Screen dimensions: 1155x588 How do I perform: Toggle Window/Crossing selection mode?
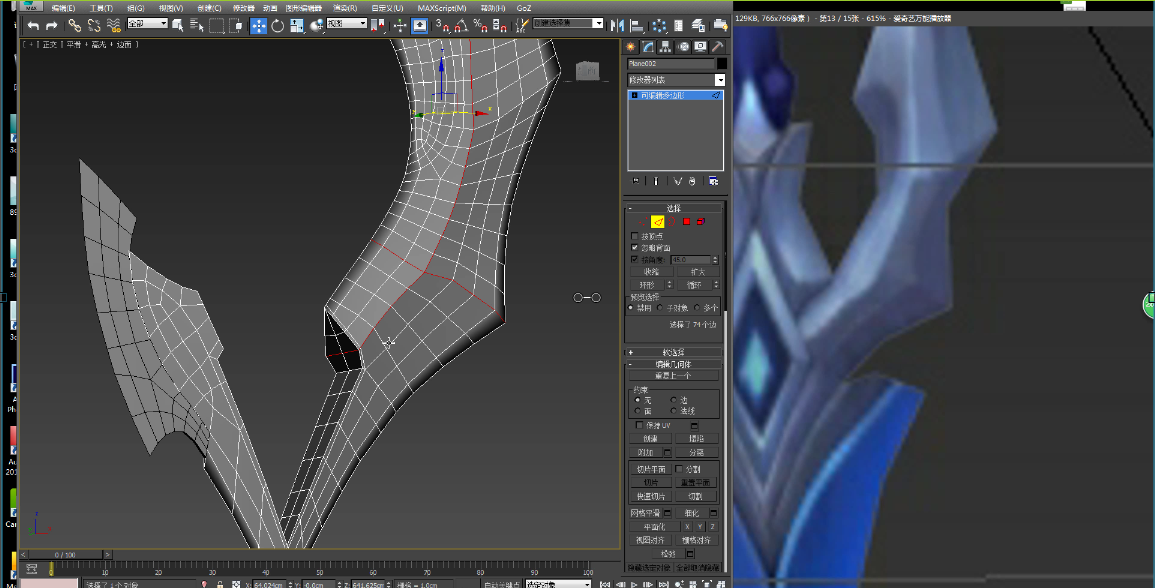click(x=236, y=26)
